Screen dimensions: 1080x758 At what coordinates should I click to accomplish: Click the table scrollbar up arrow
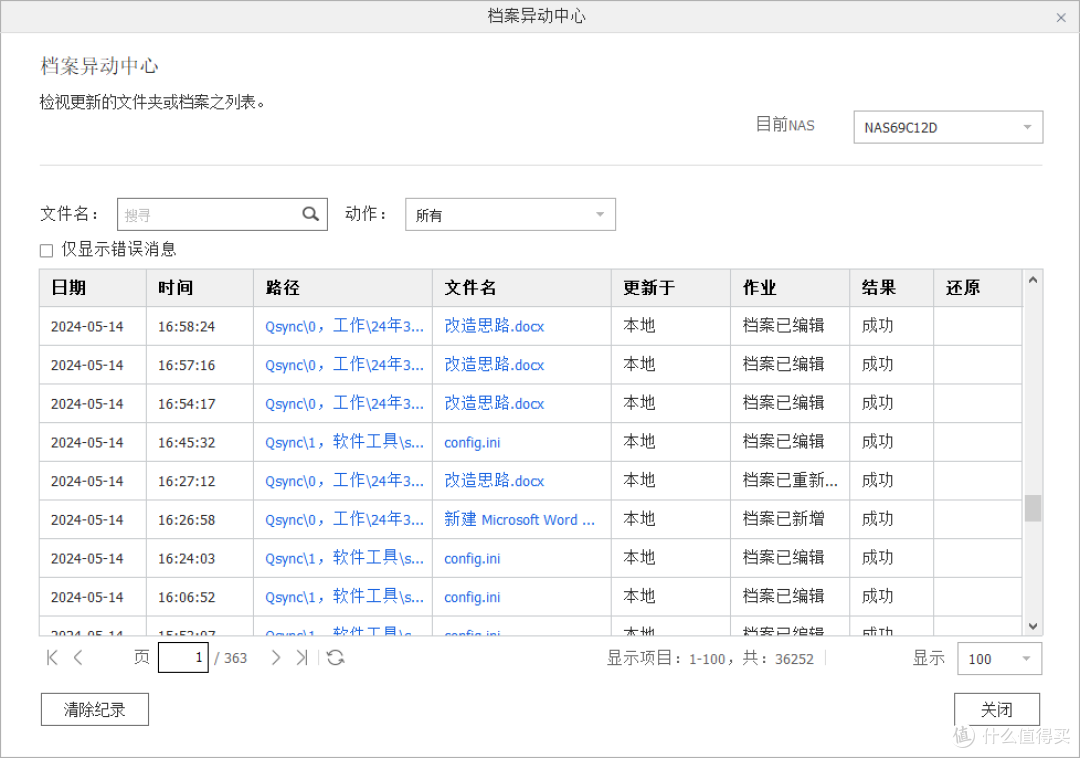[x=1032, y=280]
